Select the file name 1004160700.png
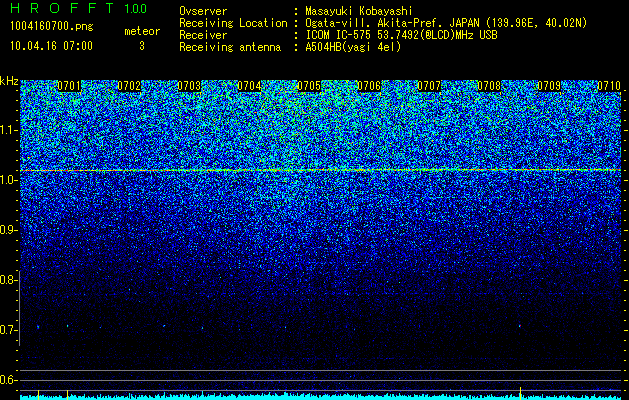Screen dimensions: 629x400 click(52, 26)
